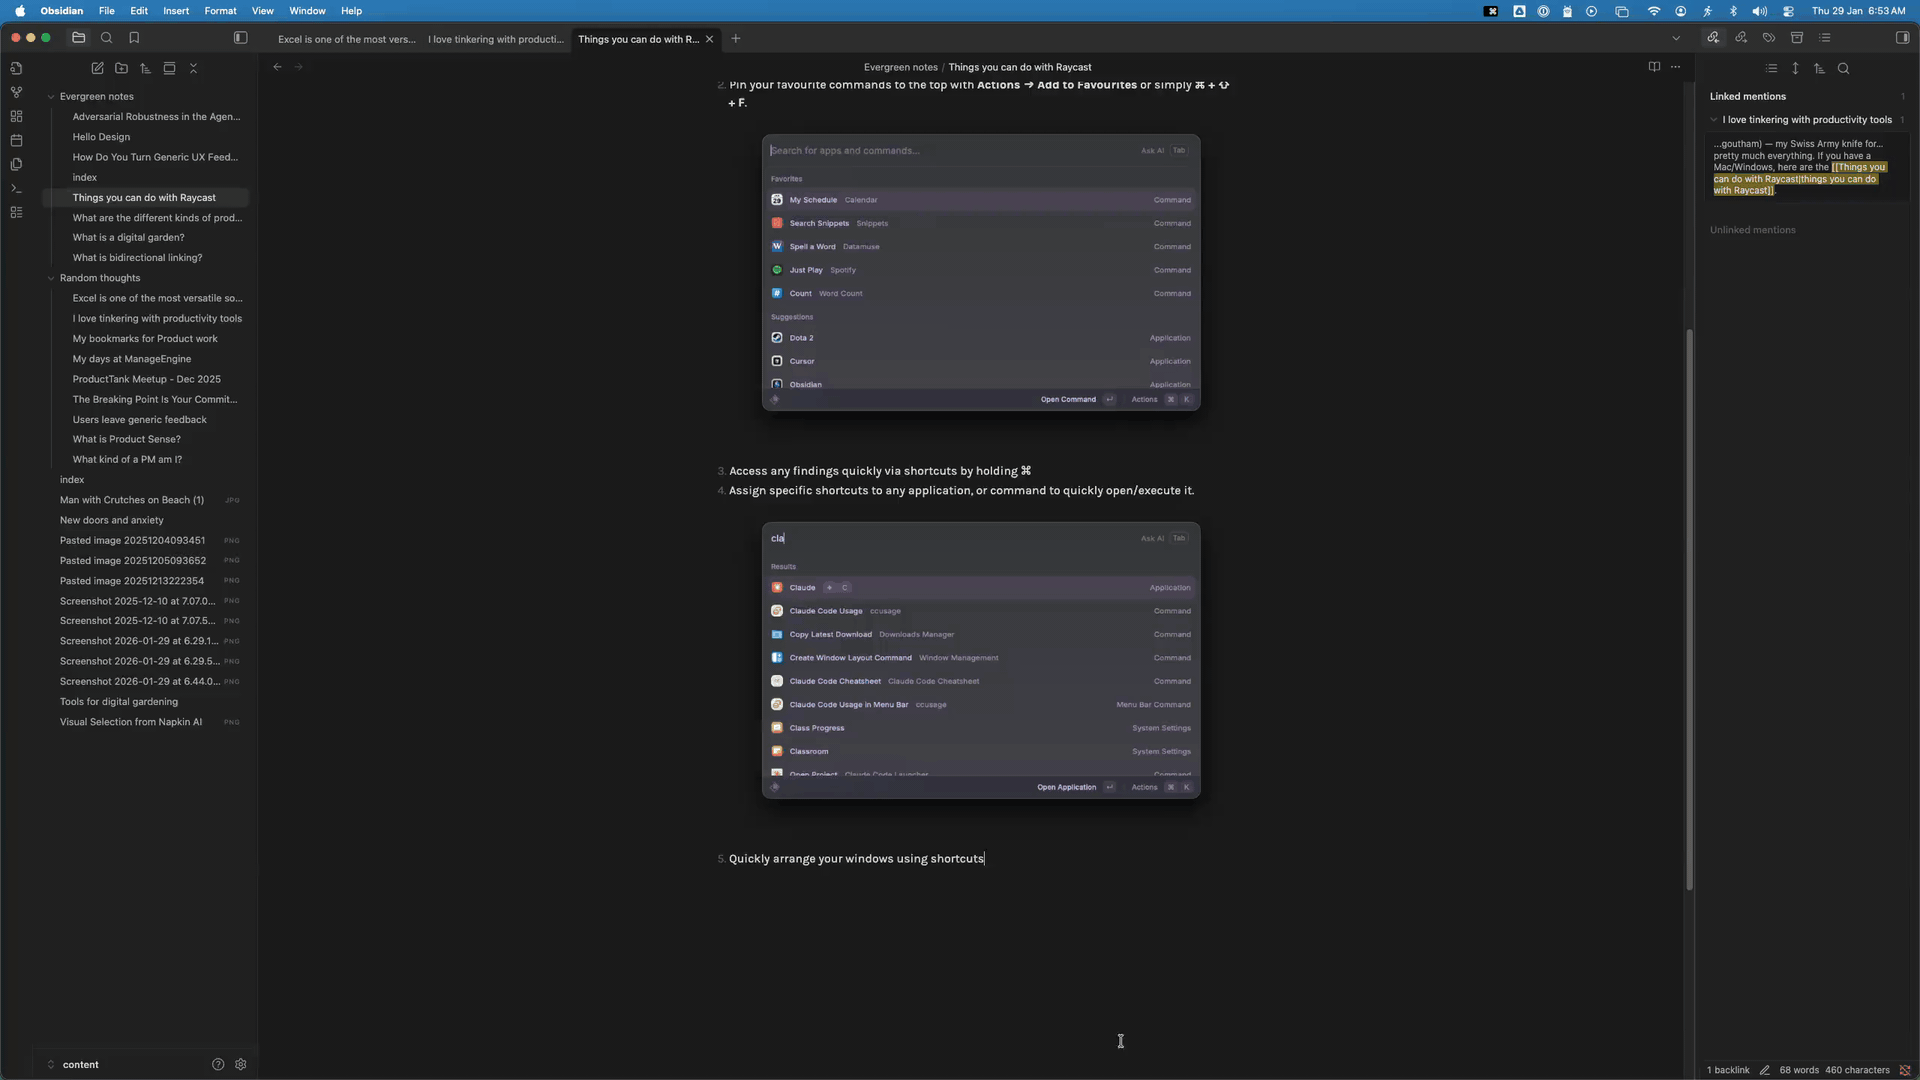
Task: Show the outgoing links pane
Action: 1741,38
